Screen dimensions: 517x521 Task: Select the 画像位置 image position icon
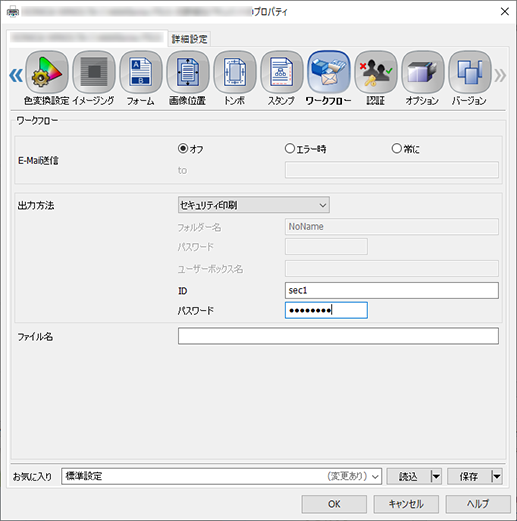click(x=188, y=72)
